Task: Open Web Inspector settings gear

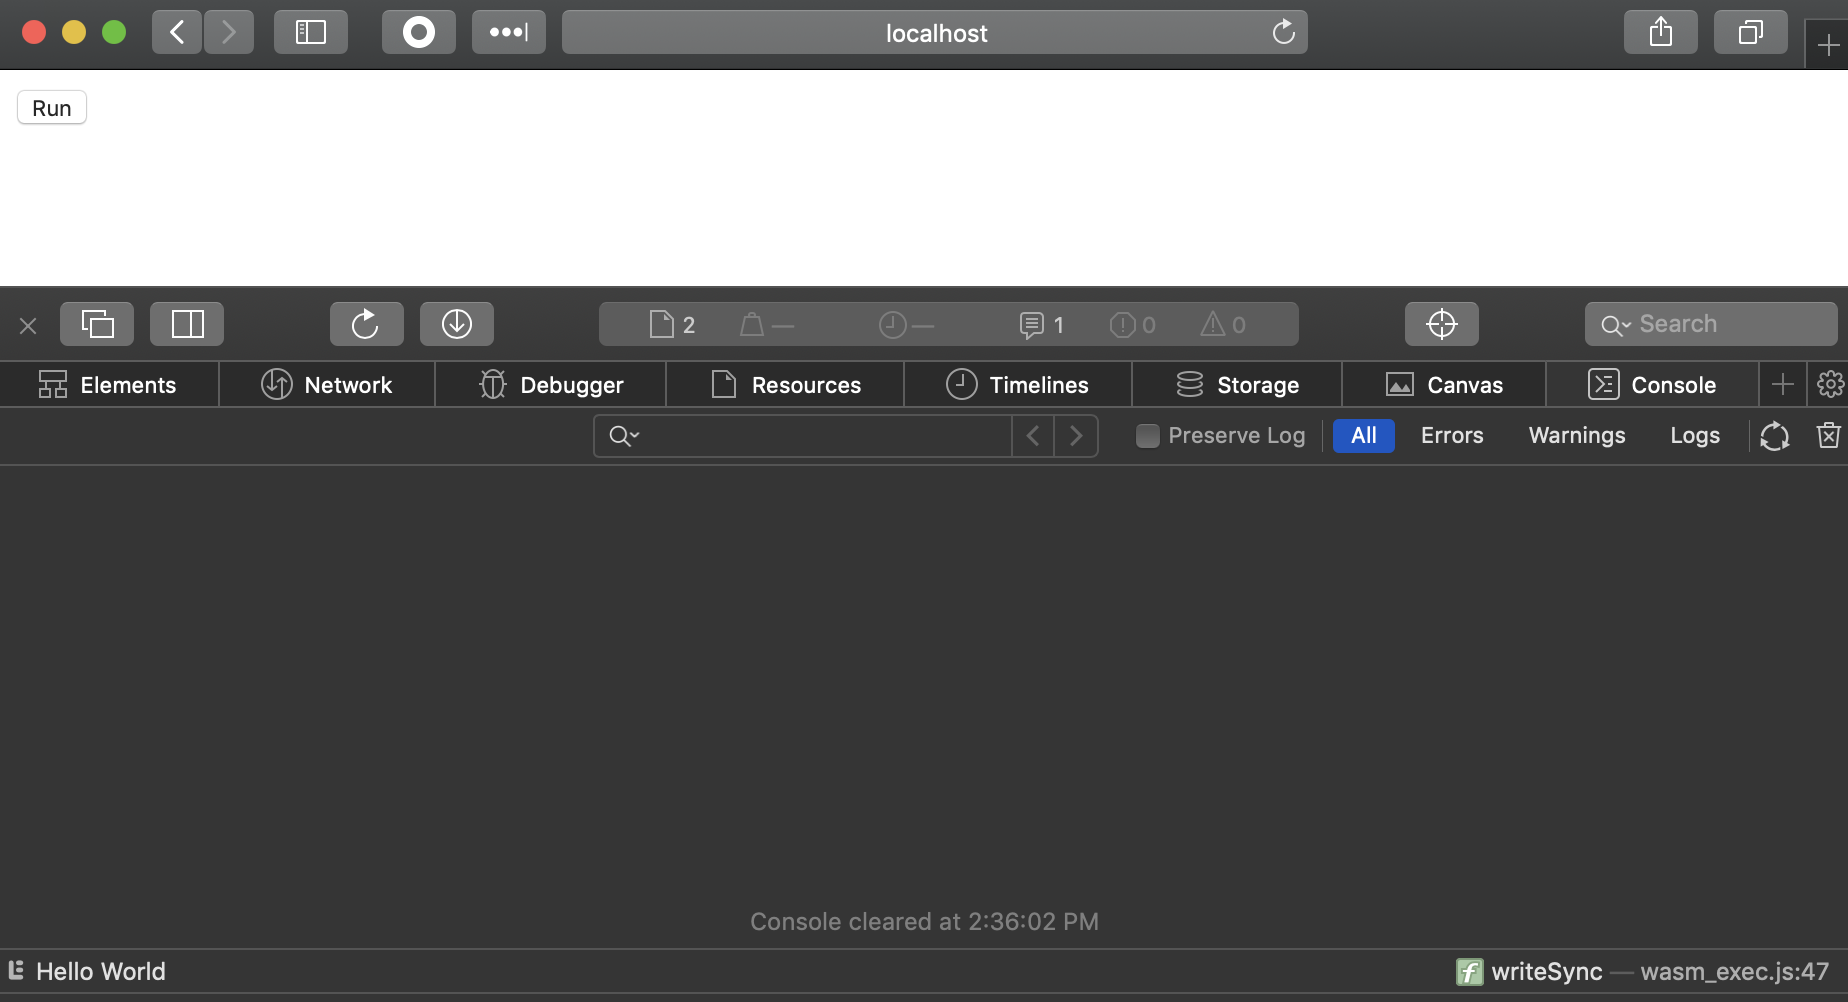Action: click(1830, 385)
